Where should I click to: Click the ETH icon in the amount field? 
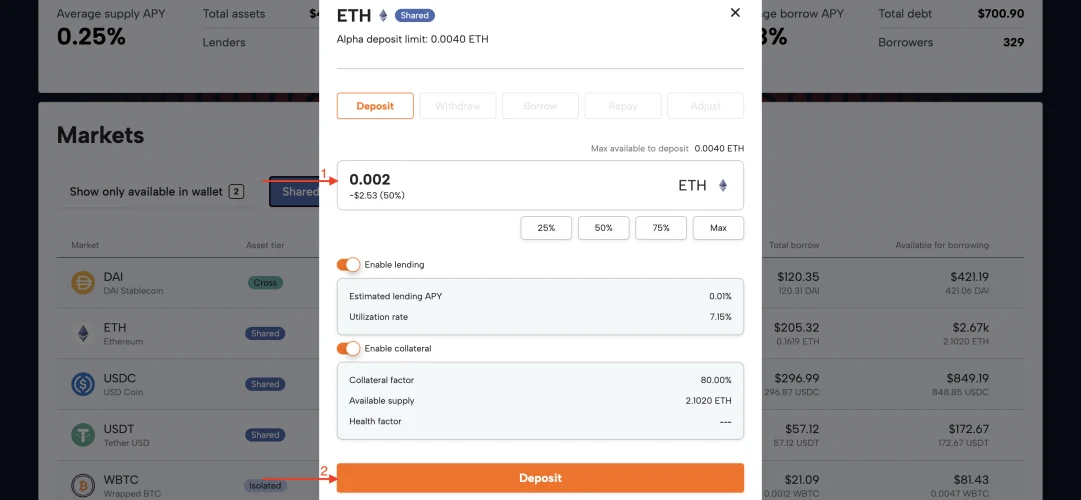tap(723, 186)
